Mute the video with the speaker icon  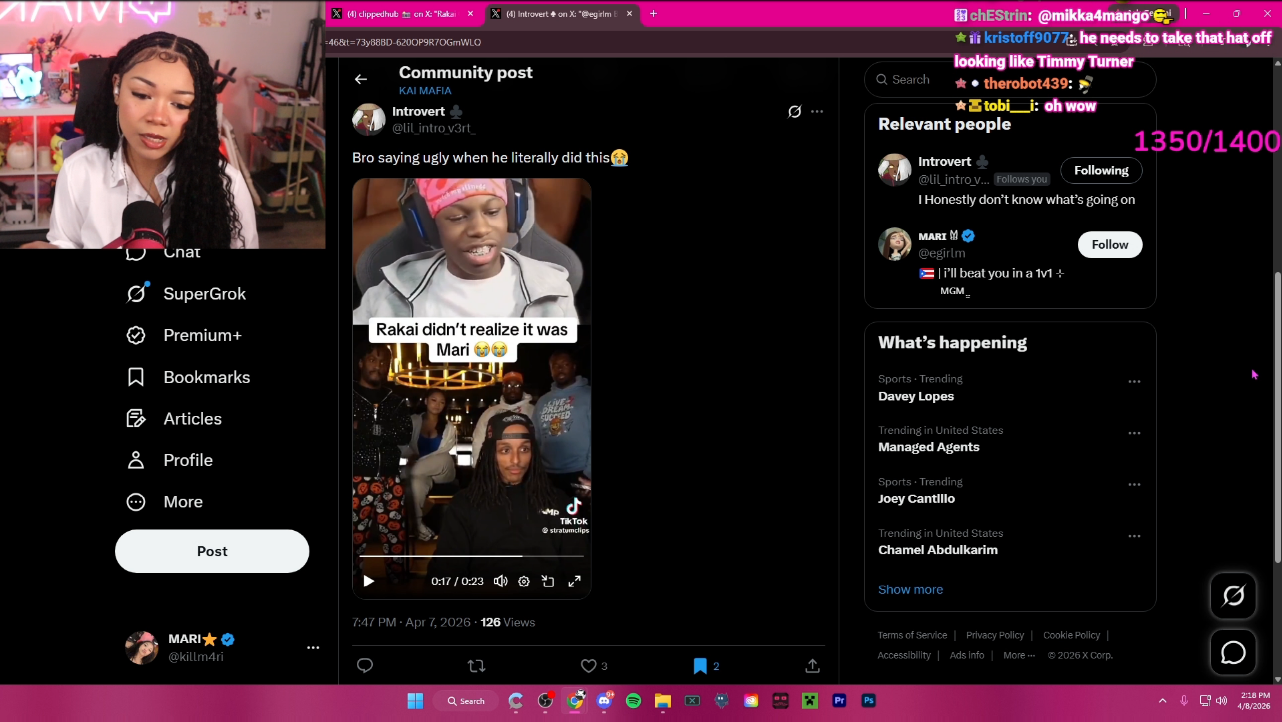point(500,581)
